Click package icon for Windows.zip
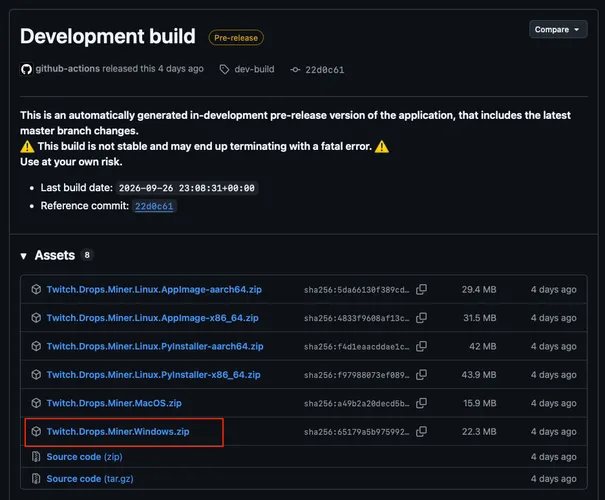This screenshot has height=500, width=605. coord(36,431)
